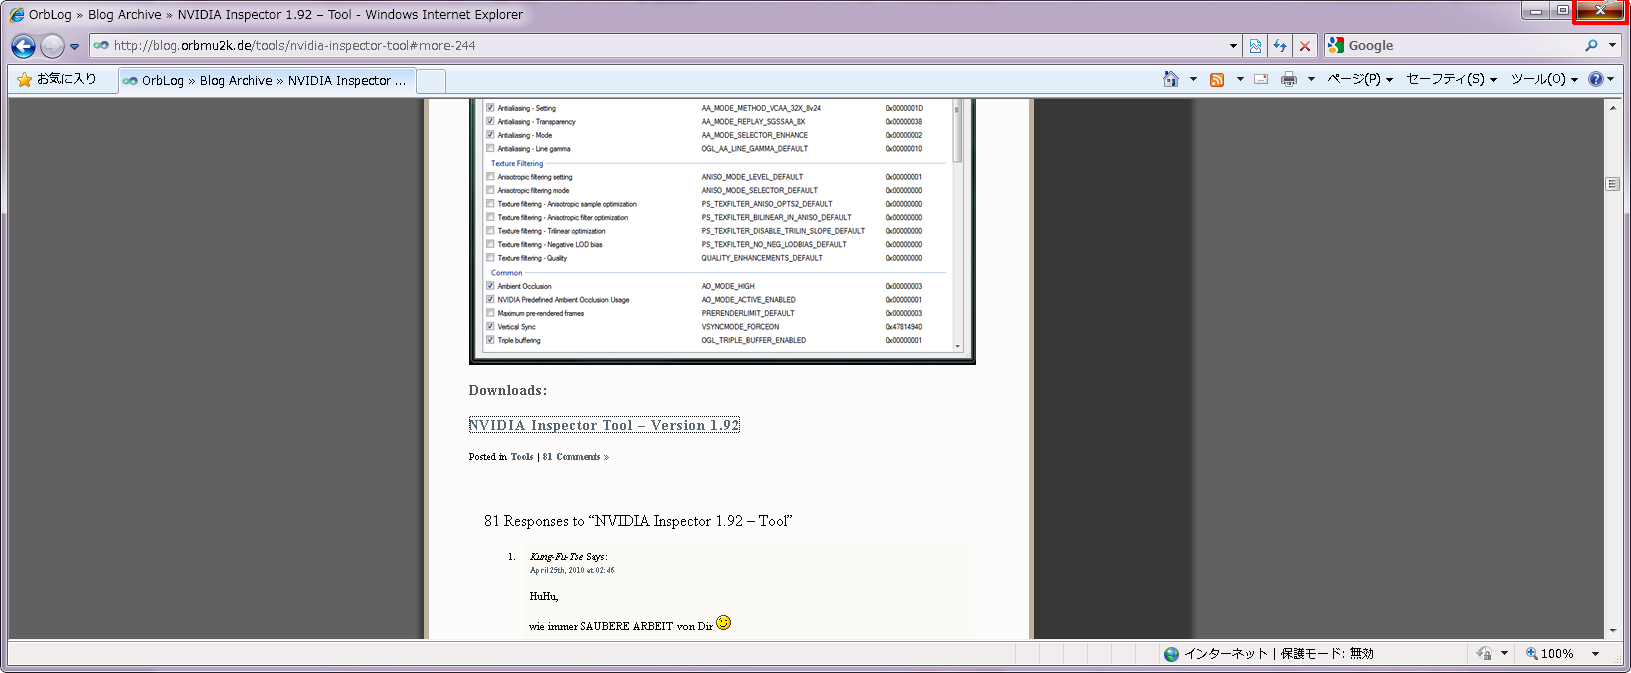Screen dimensions: 1631x673
Task: Click the Print icon
Action: click(x=1289, y=79)
